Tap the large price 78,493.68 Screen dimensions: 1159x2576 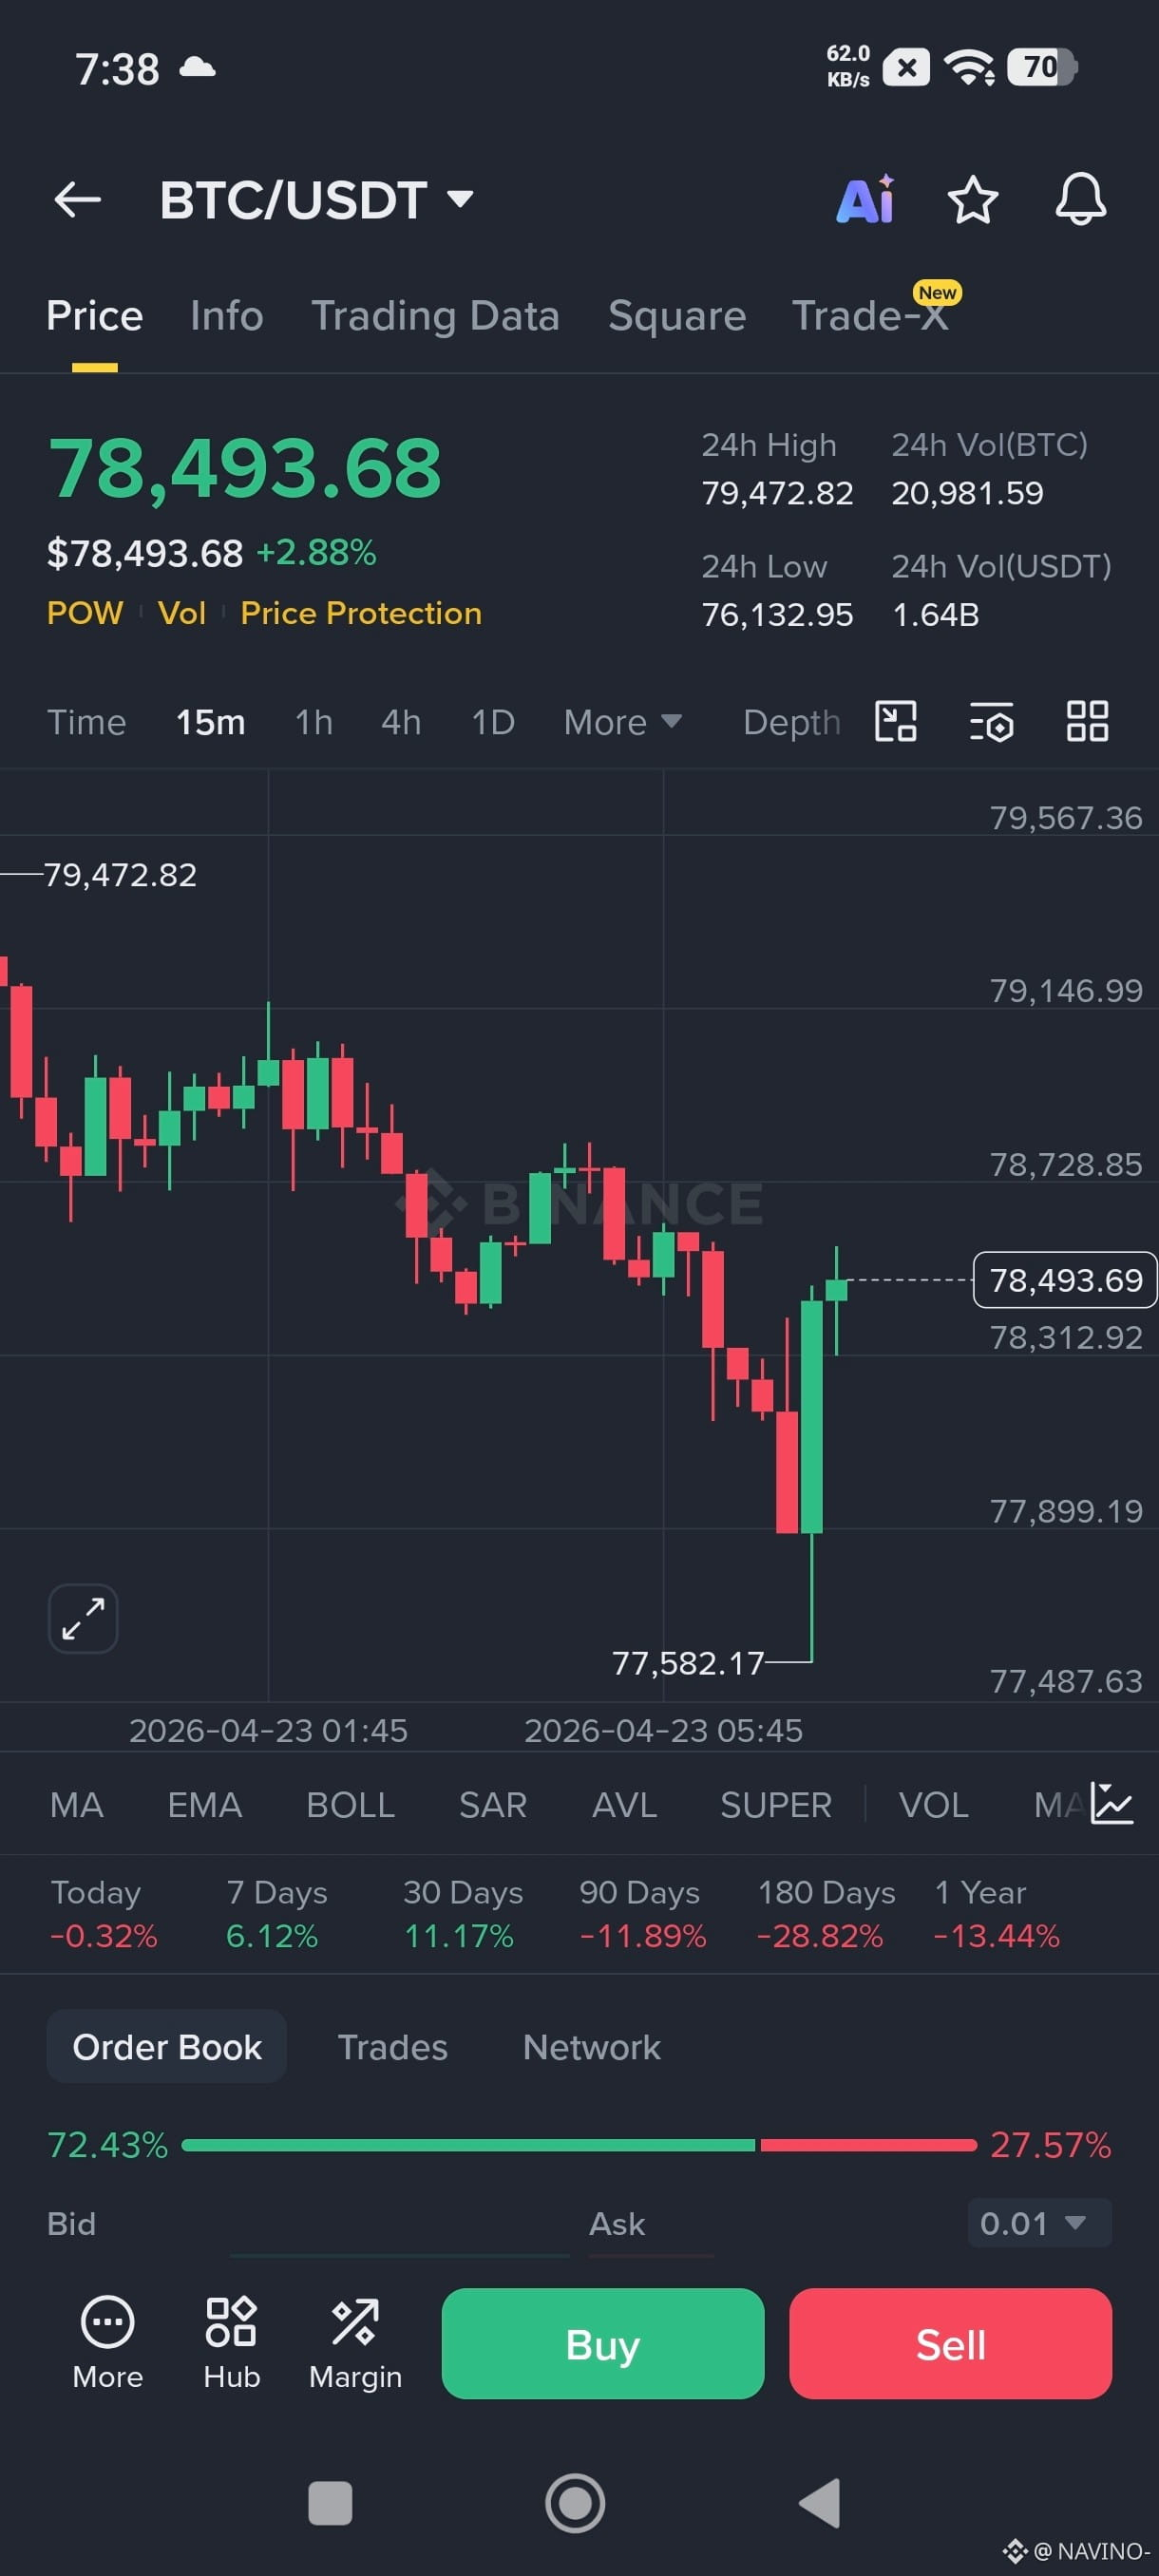[x=245, y=468]
